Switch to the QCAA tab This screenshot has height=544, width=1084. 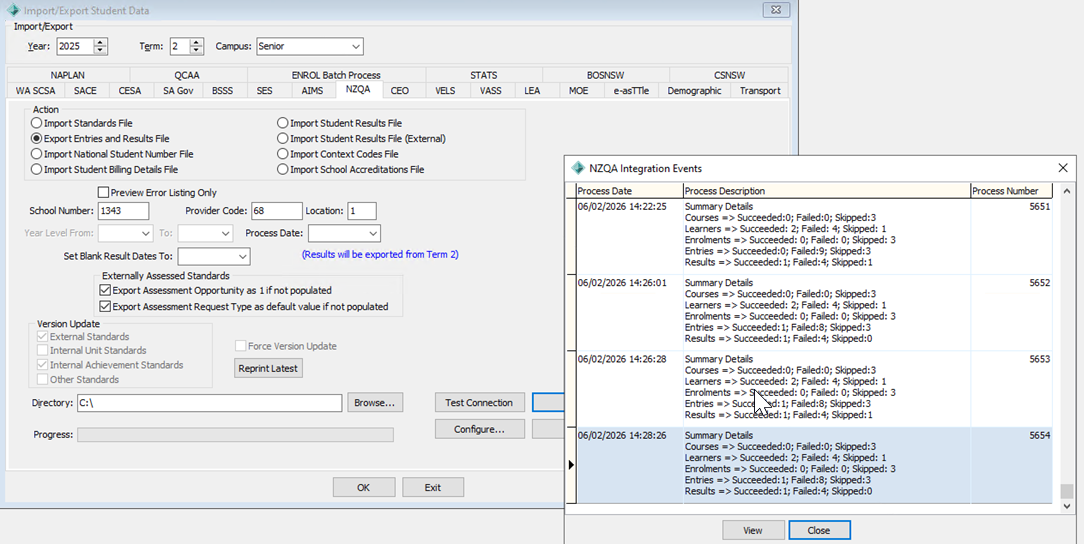pyautogui.click(x=188, y=75)
